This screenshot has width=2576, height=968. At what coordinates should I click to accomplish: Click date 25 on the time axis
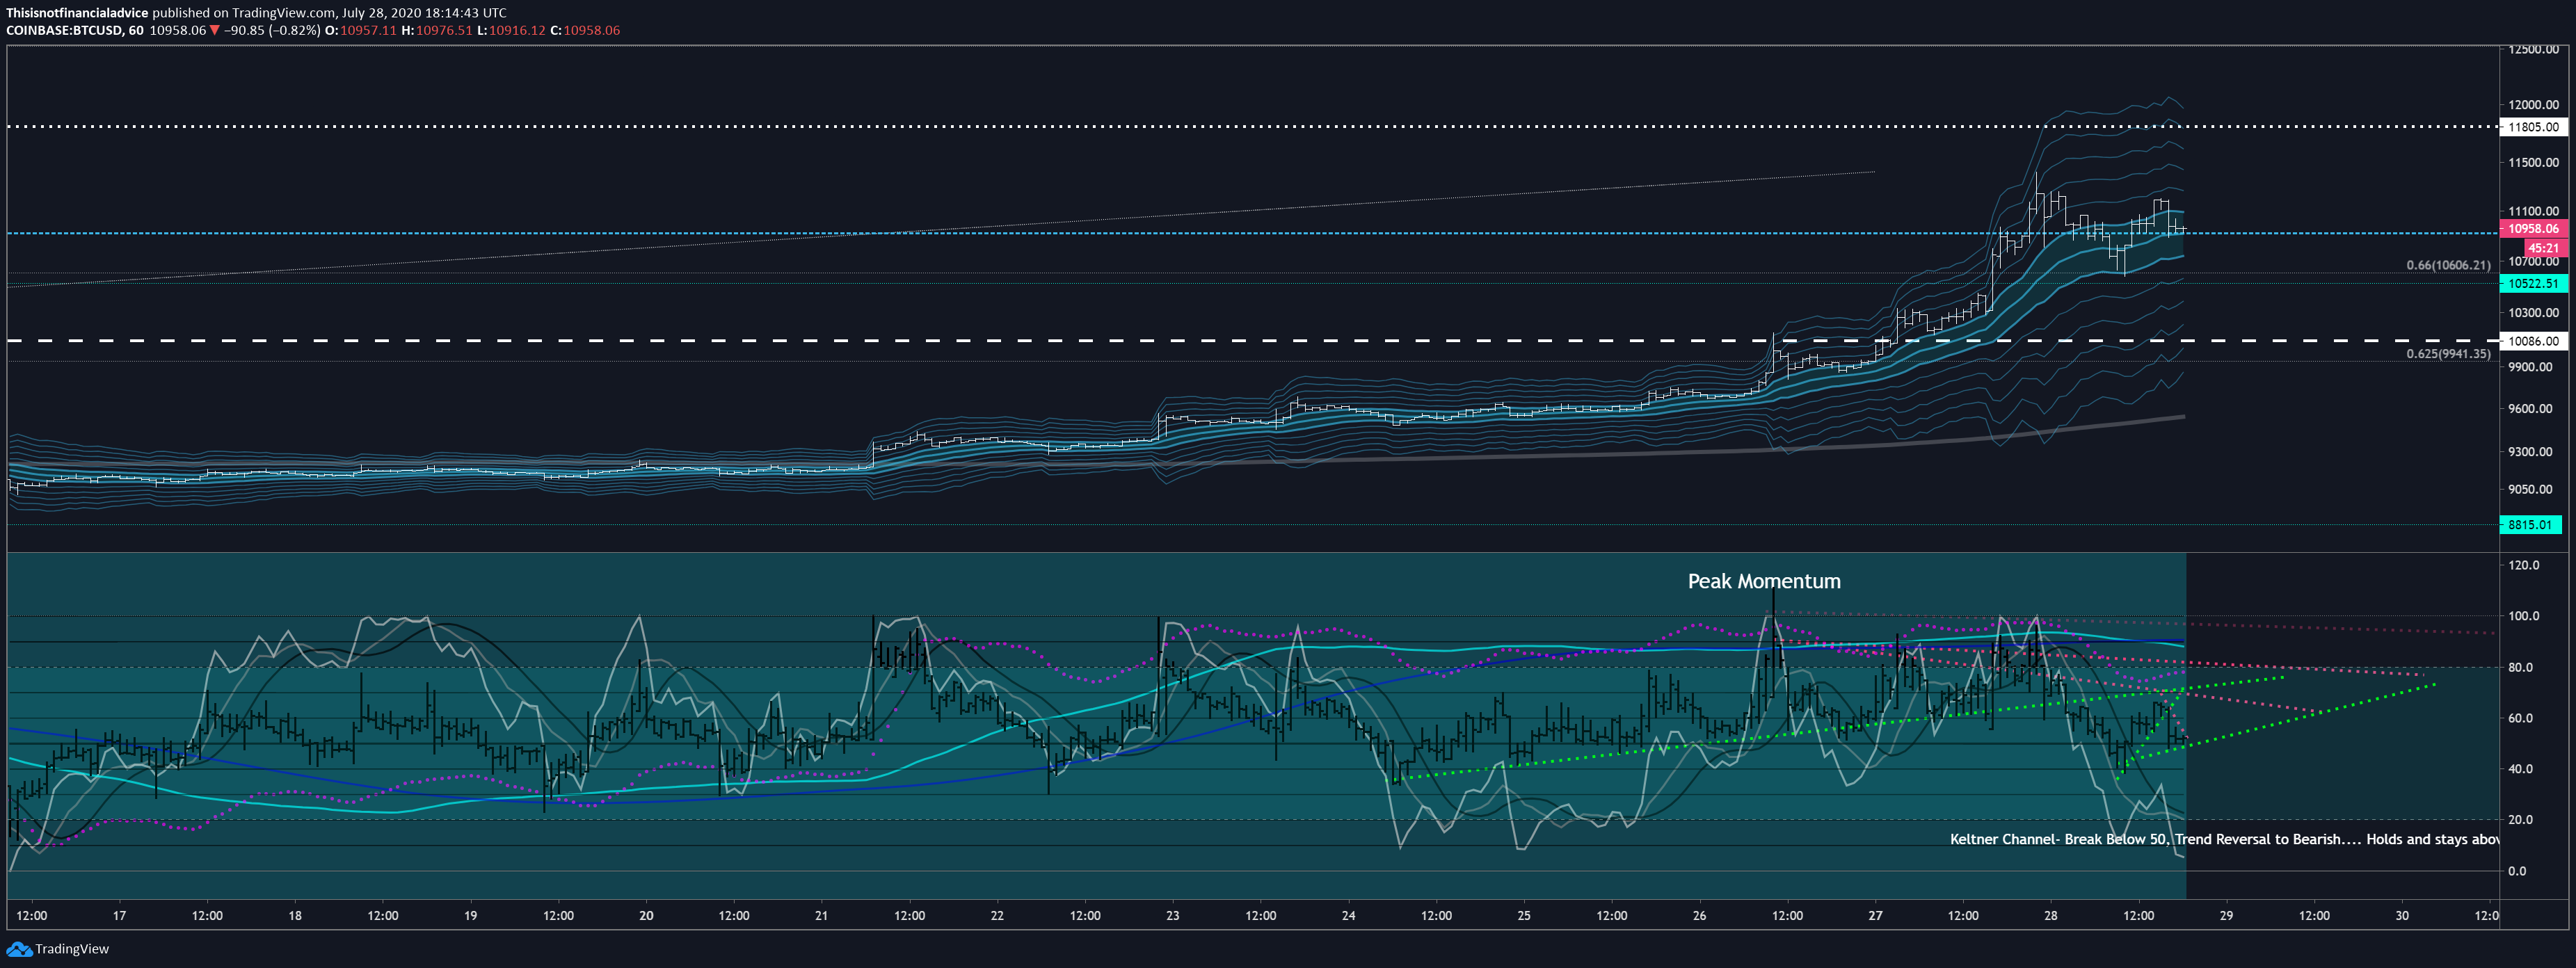(x=1524, y=915)
